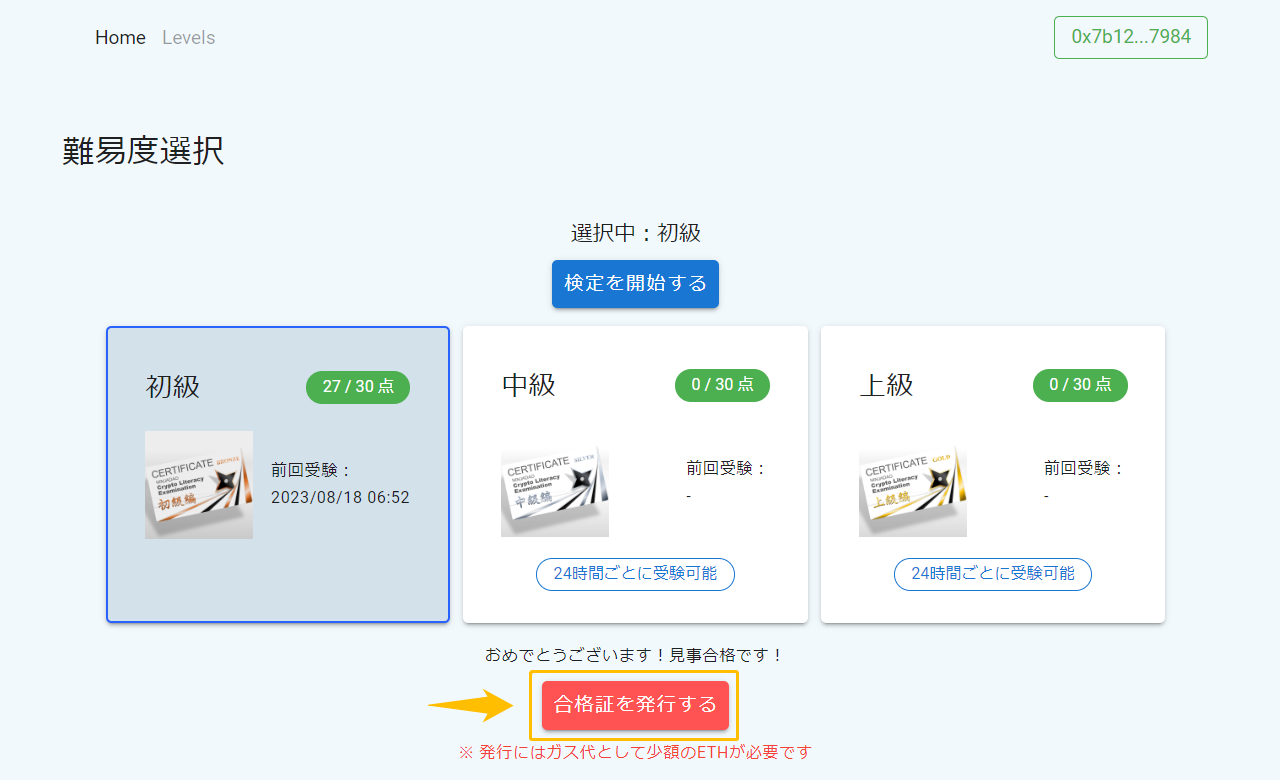Start the exam with 検定を開始する
Image resolution: width=1280 pixels, height=780 pixels.
(x=635, y=284)
